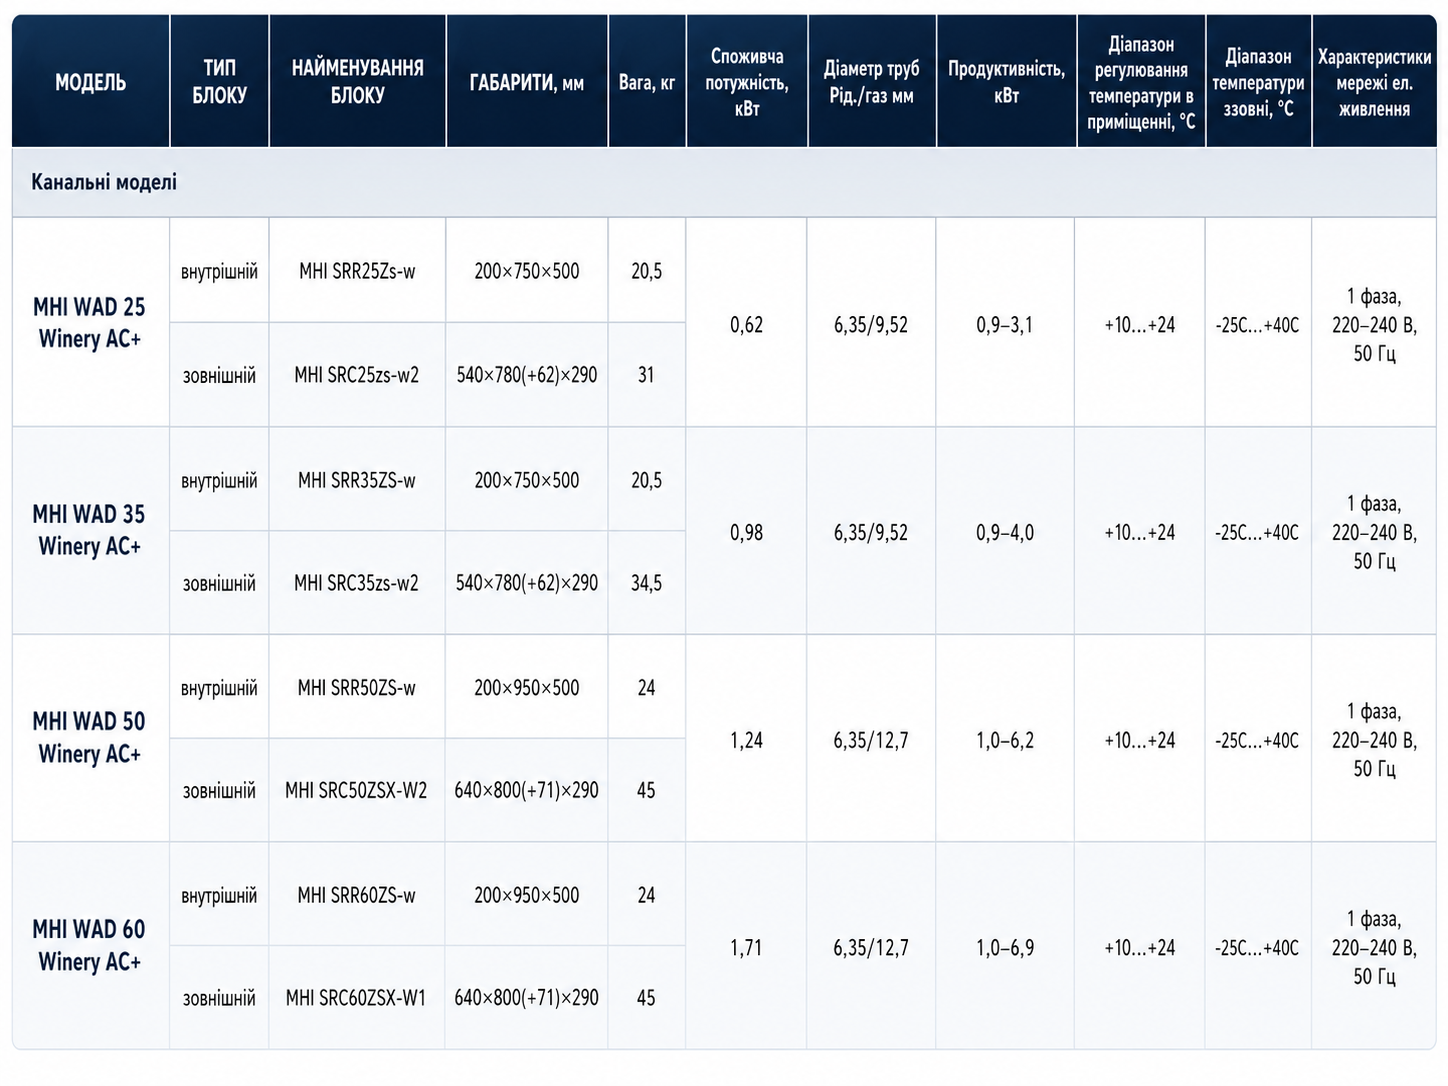Click the capacity value "1,0–6,2"
The width and height of the screenshot is (1448, 1086).
click(x=1005, y=740)
